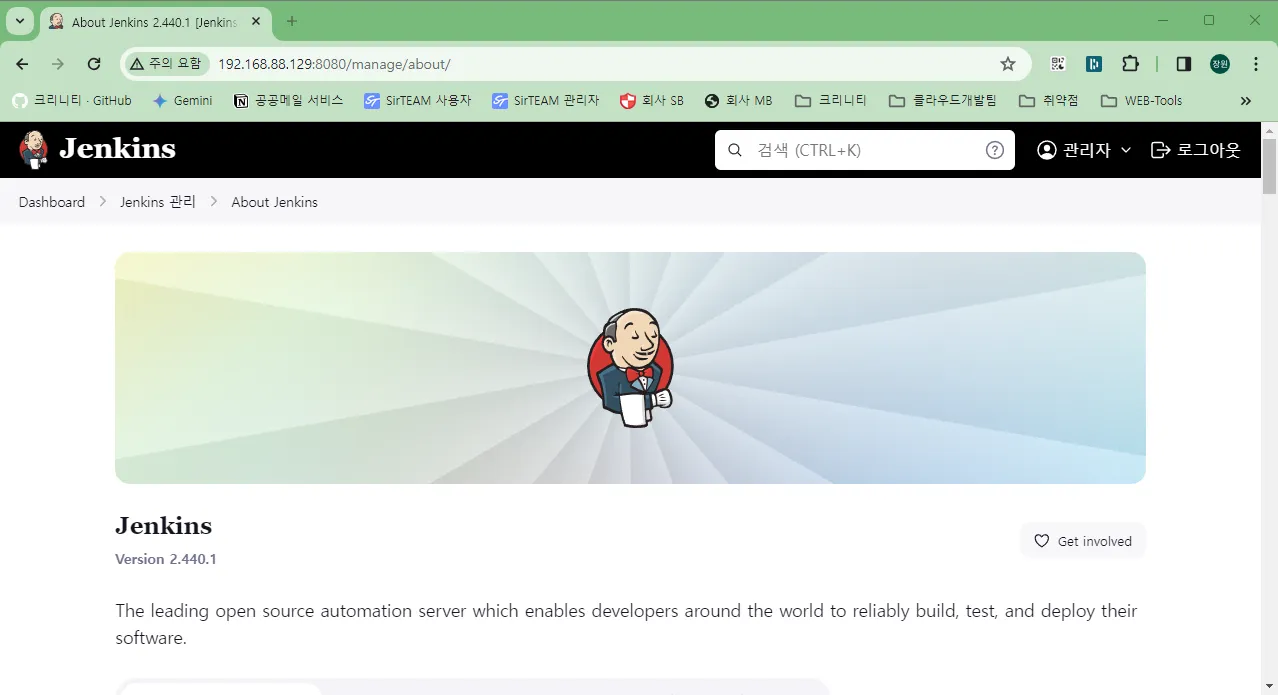Reload the page
Image resolution: width=1278 pixels, height=695 pixels.
coord(94,64)
